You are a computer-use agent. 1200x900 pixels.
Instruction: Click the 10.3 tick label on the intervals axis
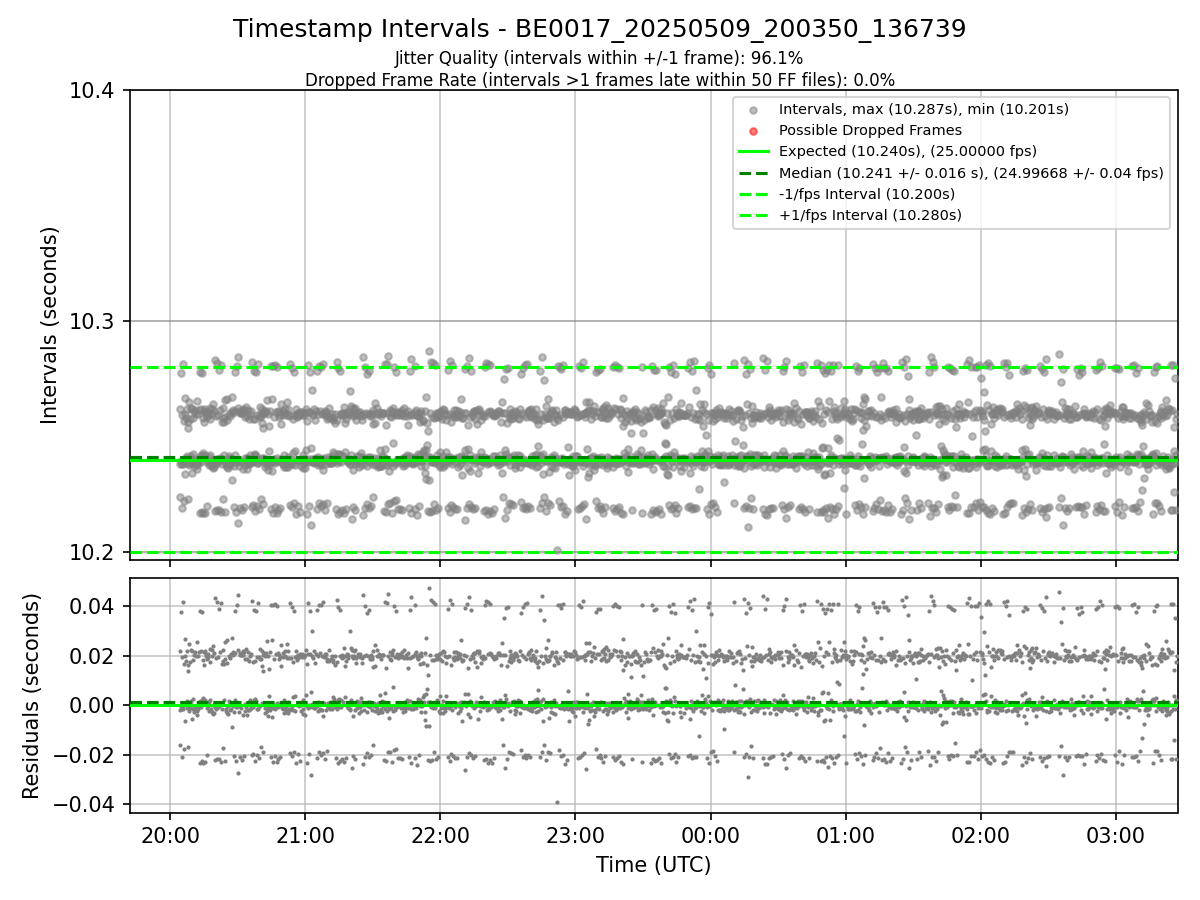pos(93,322)
